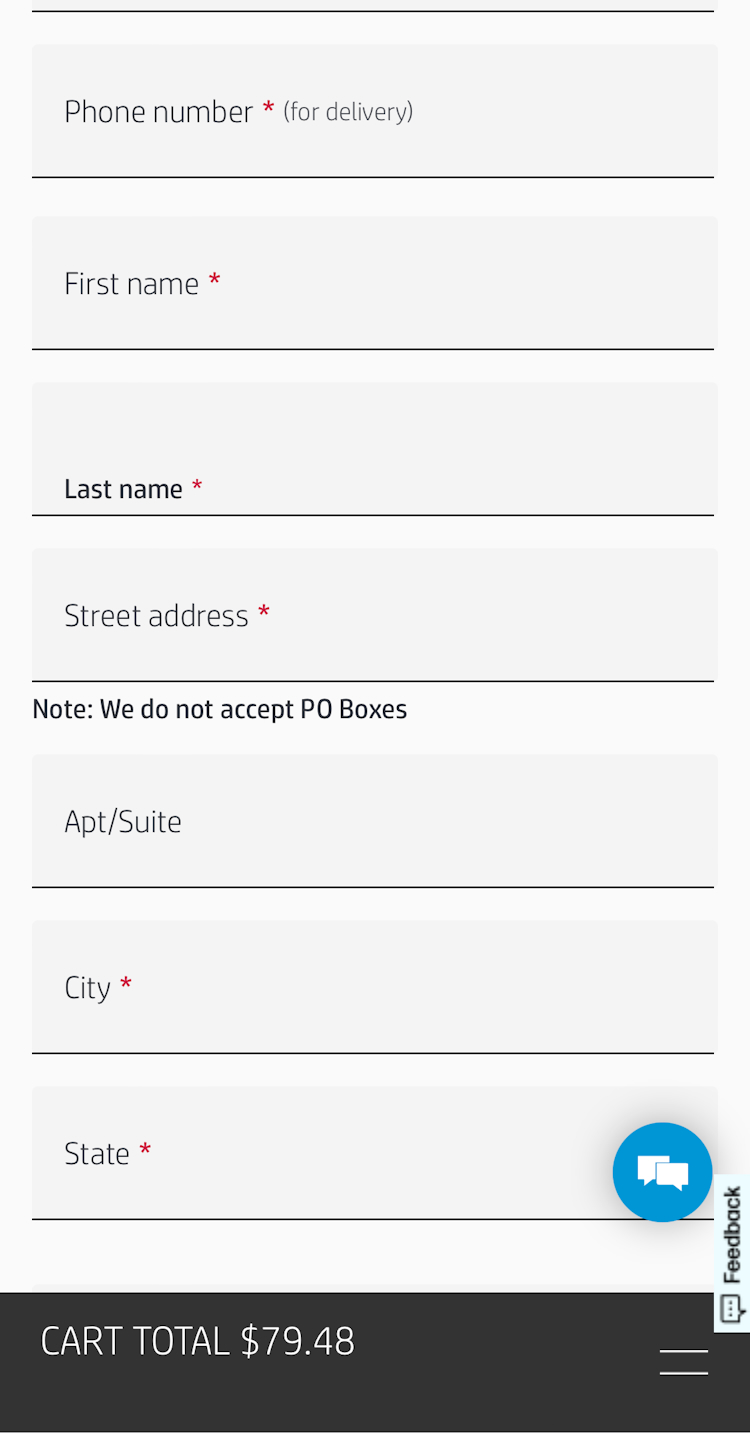
Task: Tap the 'State' label text
Action: tap(97, 1154)
